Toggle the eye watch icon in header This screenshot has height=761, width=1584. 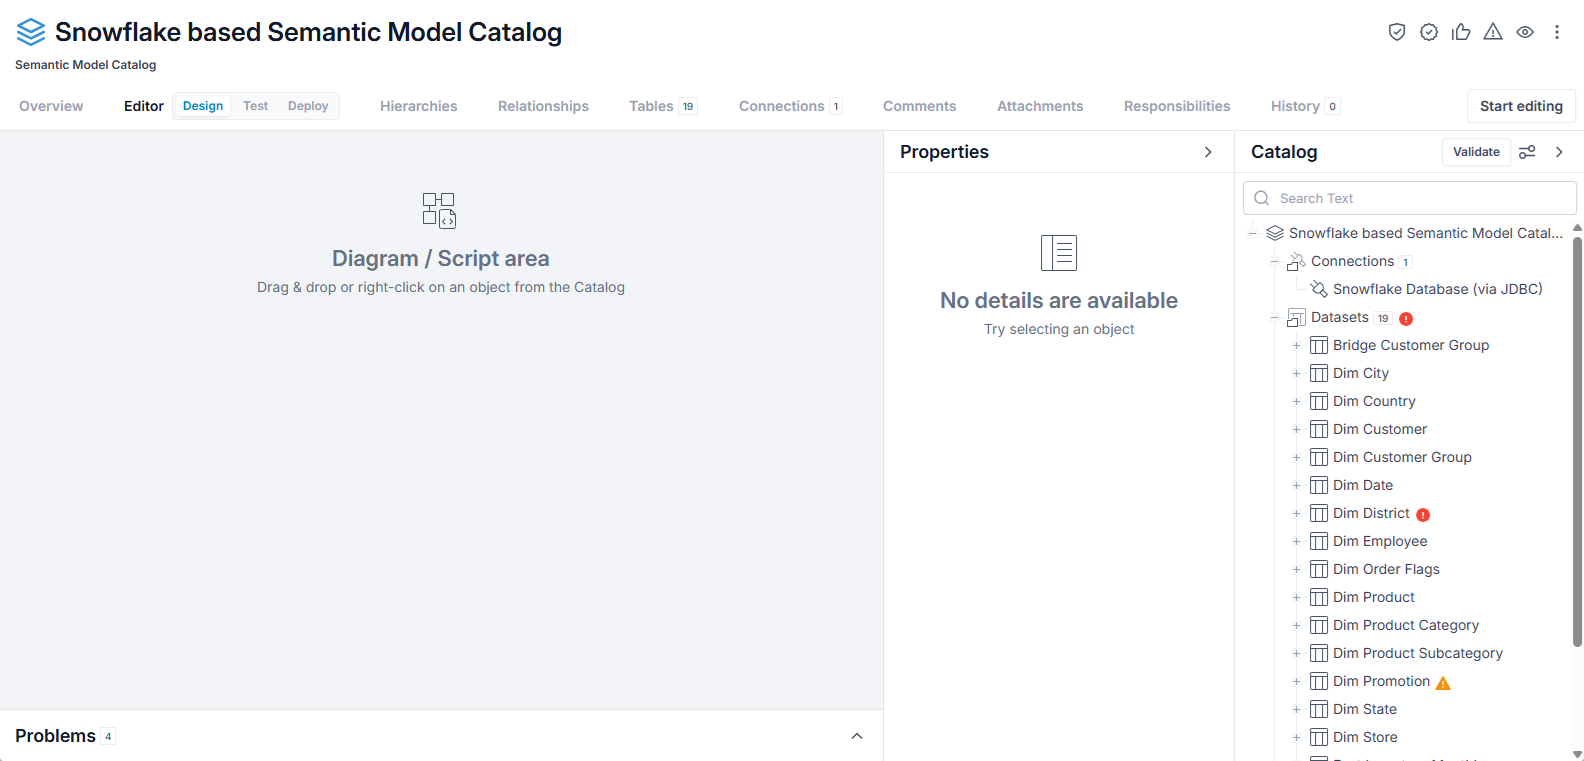pos(1525,32)
